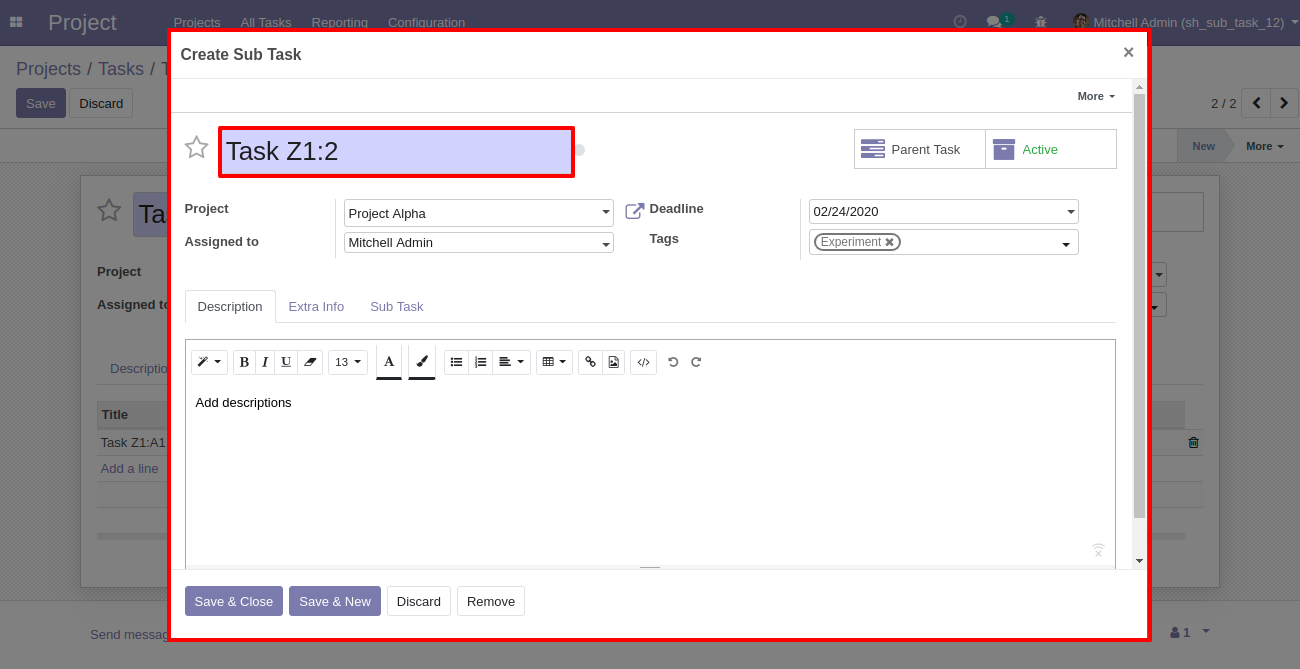1300x669 pixels.
Task: Toggle the priority star beside Task Z1:2
Action: pyautogui.click(x=196, y=148)
